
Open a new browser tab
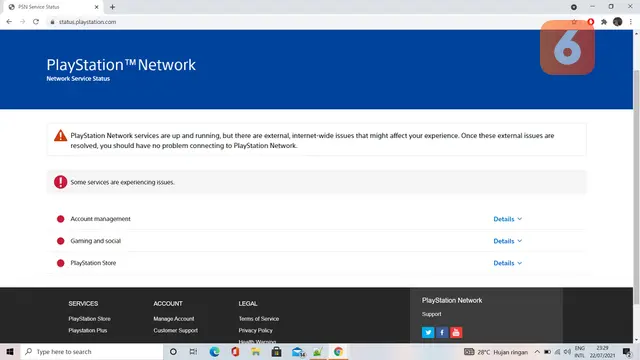[x=112, y=7]
